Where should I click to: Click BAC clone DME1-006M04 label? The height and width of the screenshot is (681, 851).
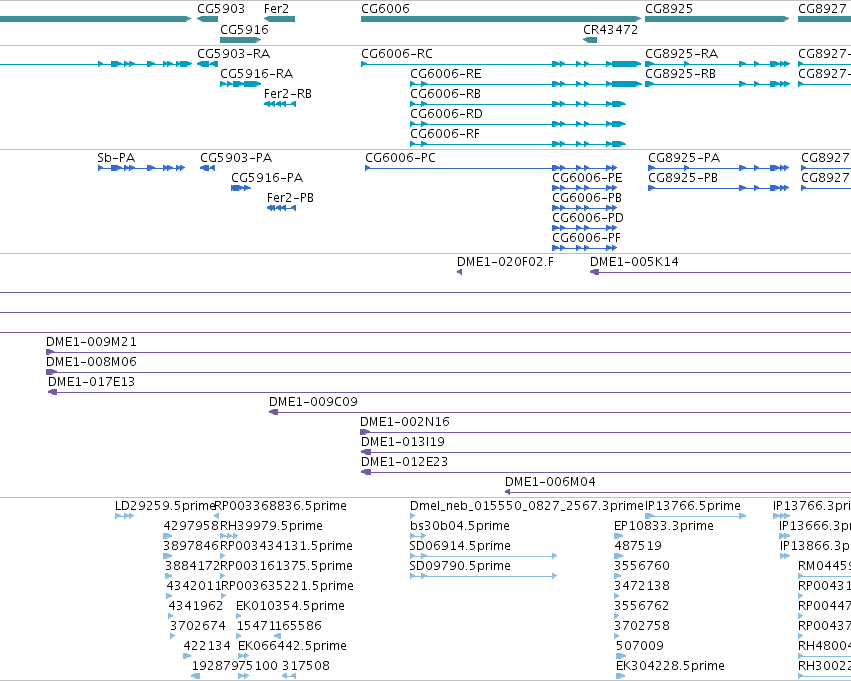(550, 482)
